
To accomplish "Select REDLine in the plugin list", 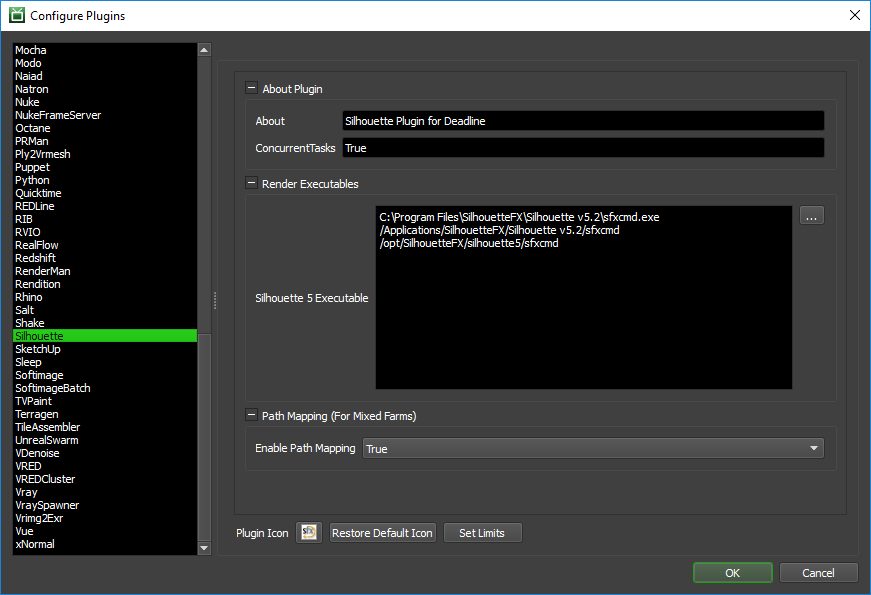I will [105, 206].
